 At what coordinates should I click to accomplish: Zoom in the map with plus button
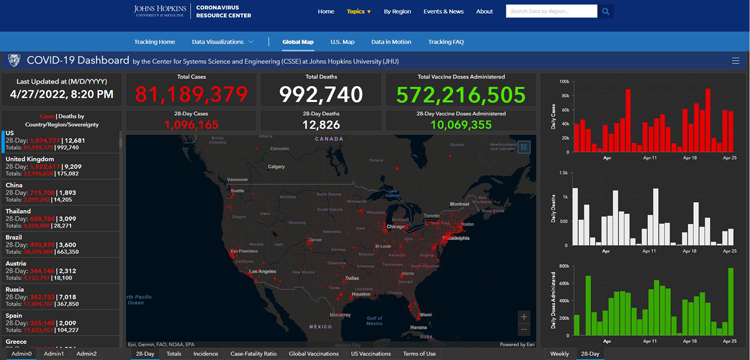tap(524, 316)
